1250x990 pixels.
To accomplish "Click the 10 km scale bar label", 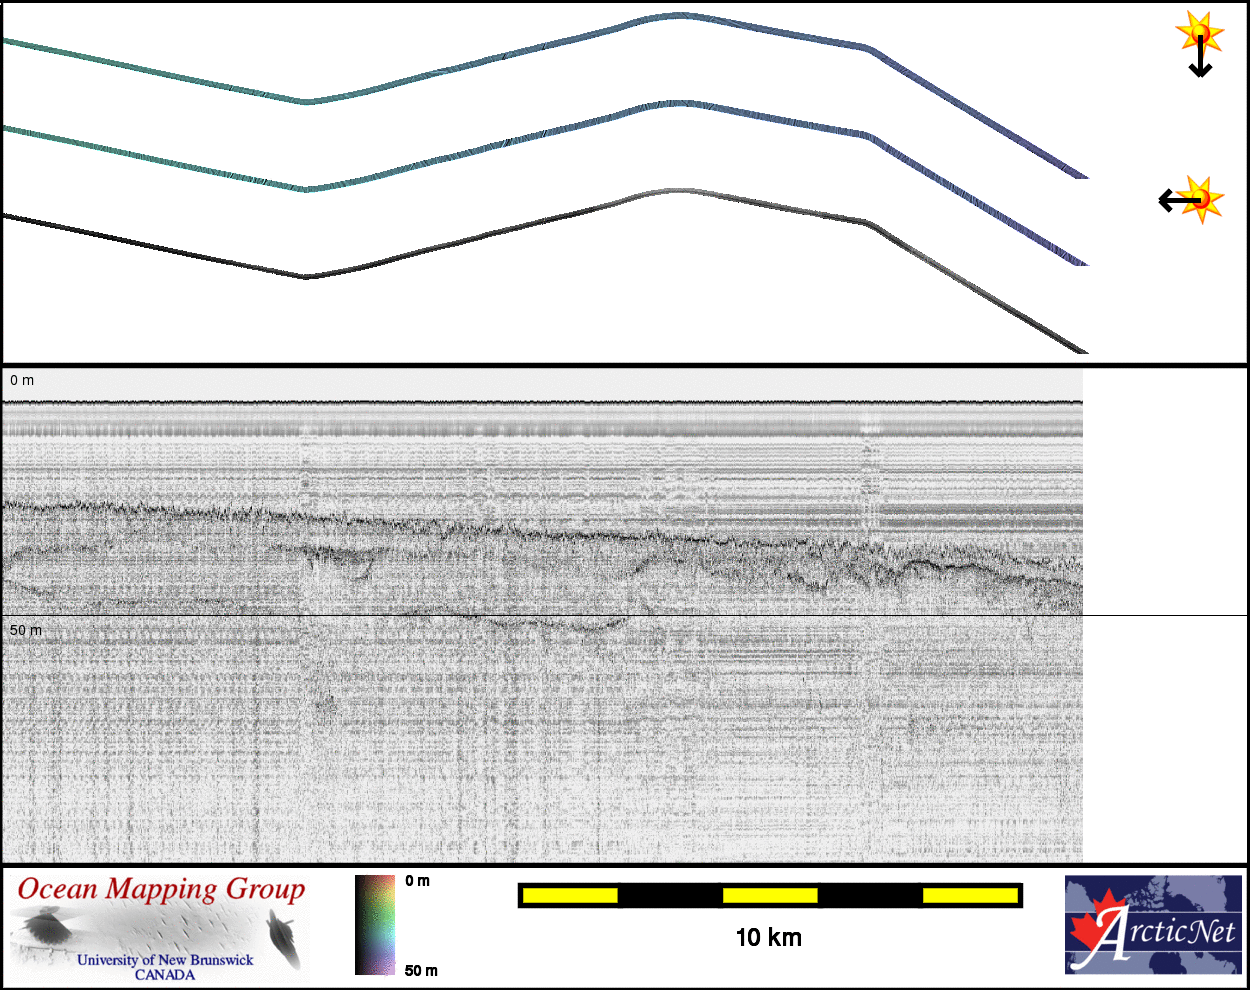I will pyautogui.click(x=768, y=937).
